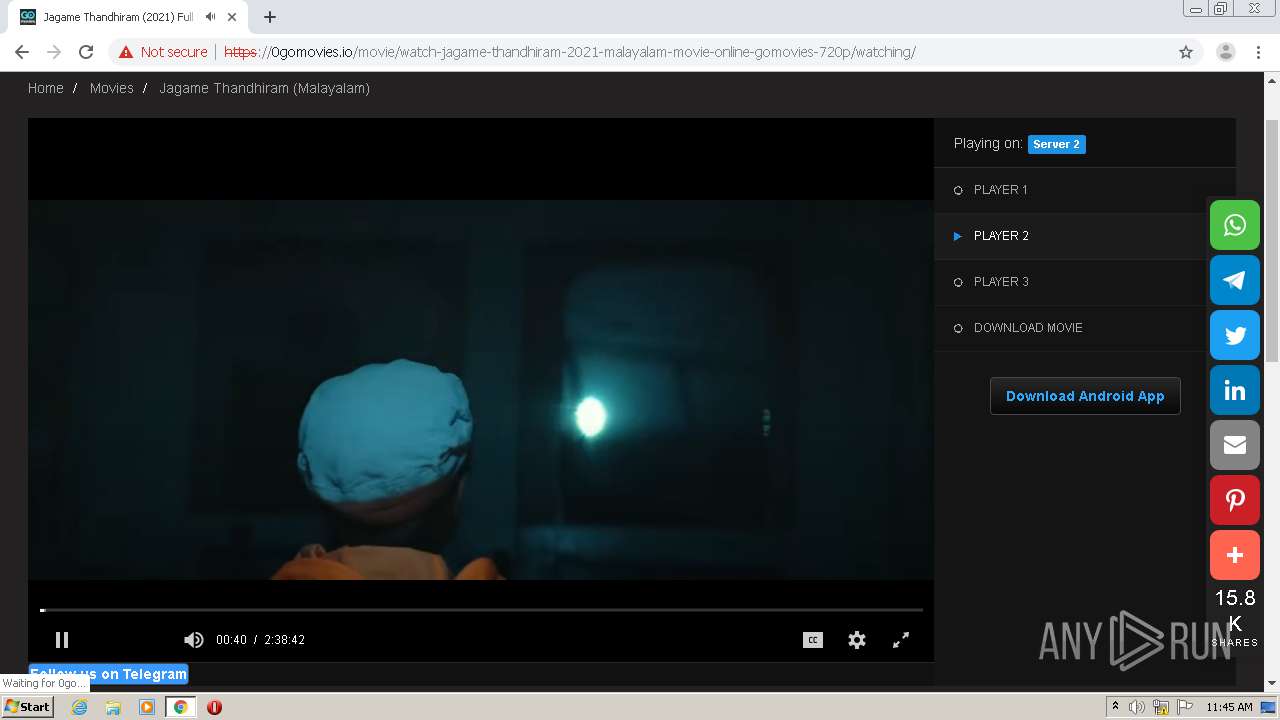Go to the Home breadcrumb
Screen dimensions: 1280x720
coord(46,88)
